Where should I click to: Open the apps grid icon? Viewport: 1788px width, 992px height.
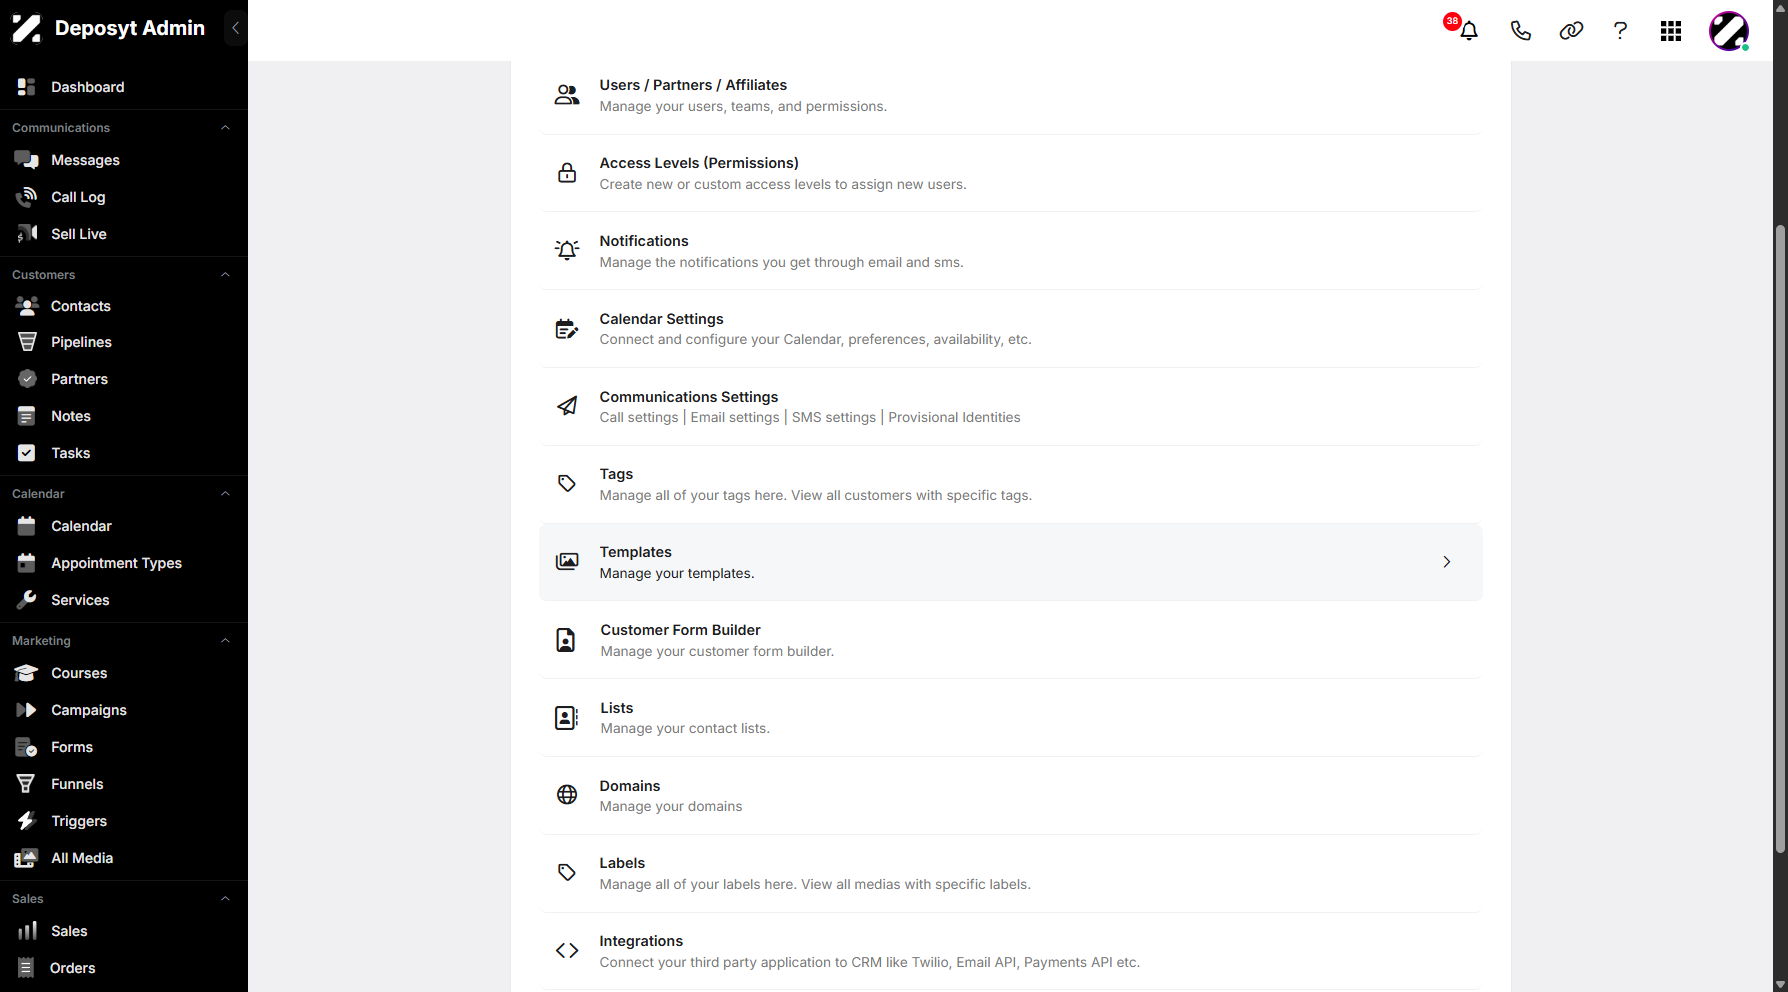(x=1671, y=31)
